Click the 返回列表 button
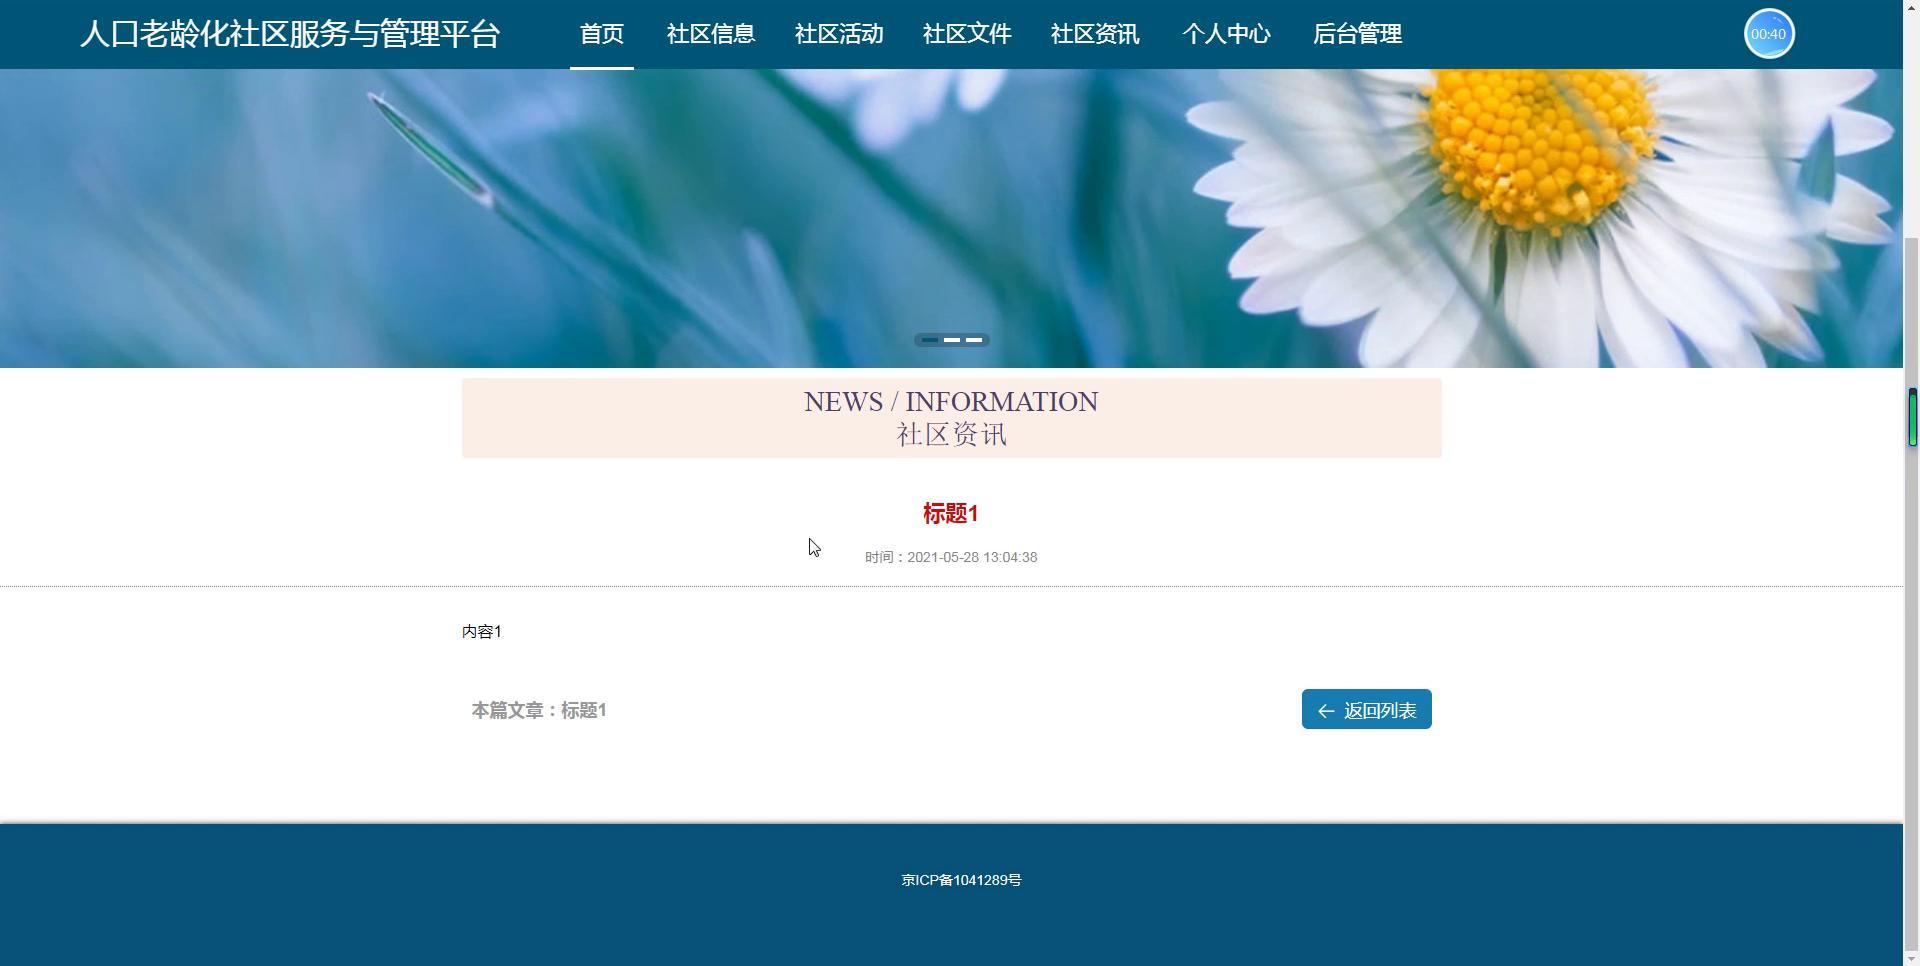The height and width of the screenshot is (966, 1920). [x=1366, y=709]
